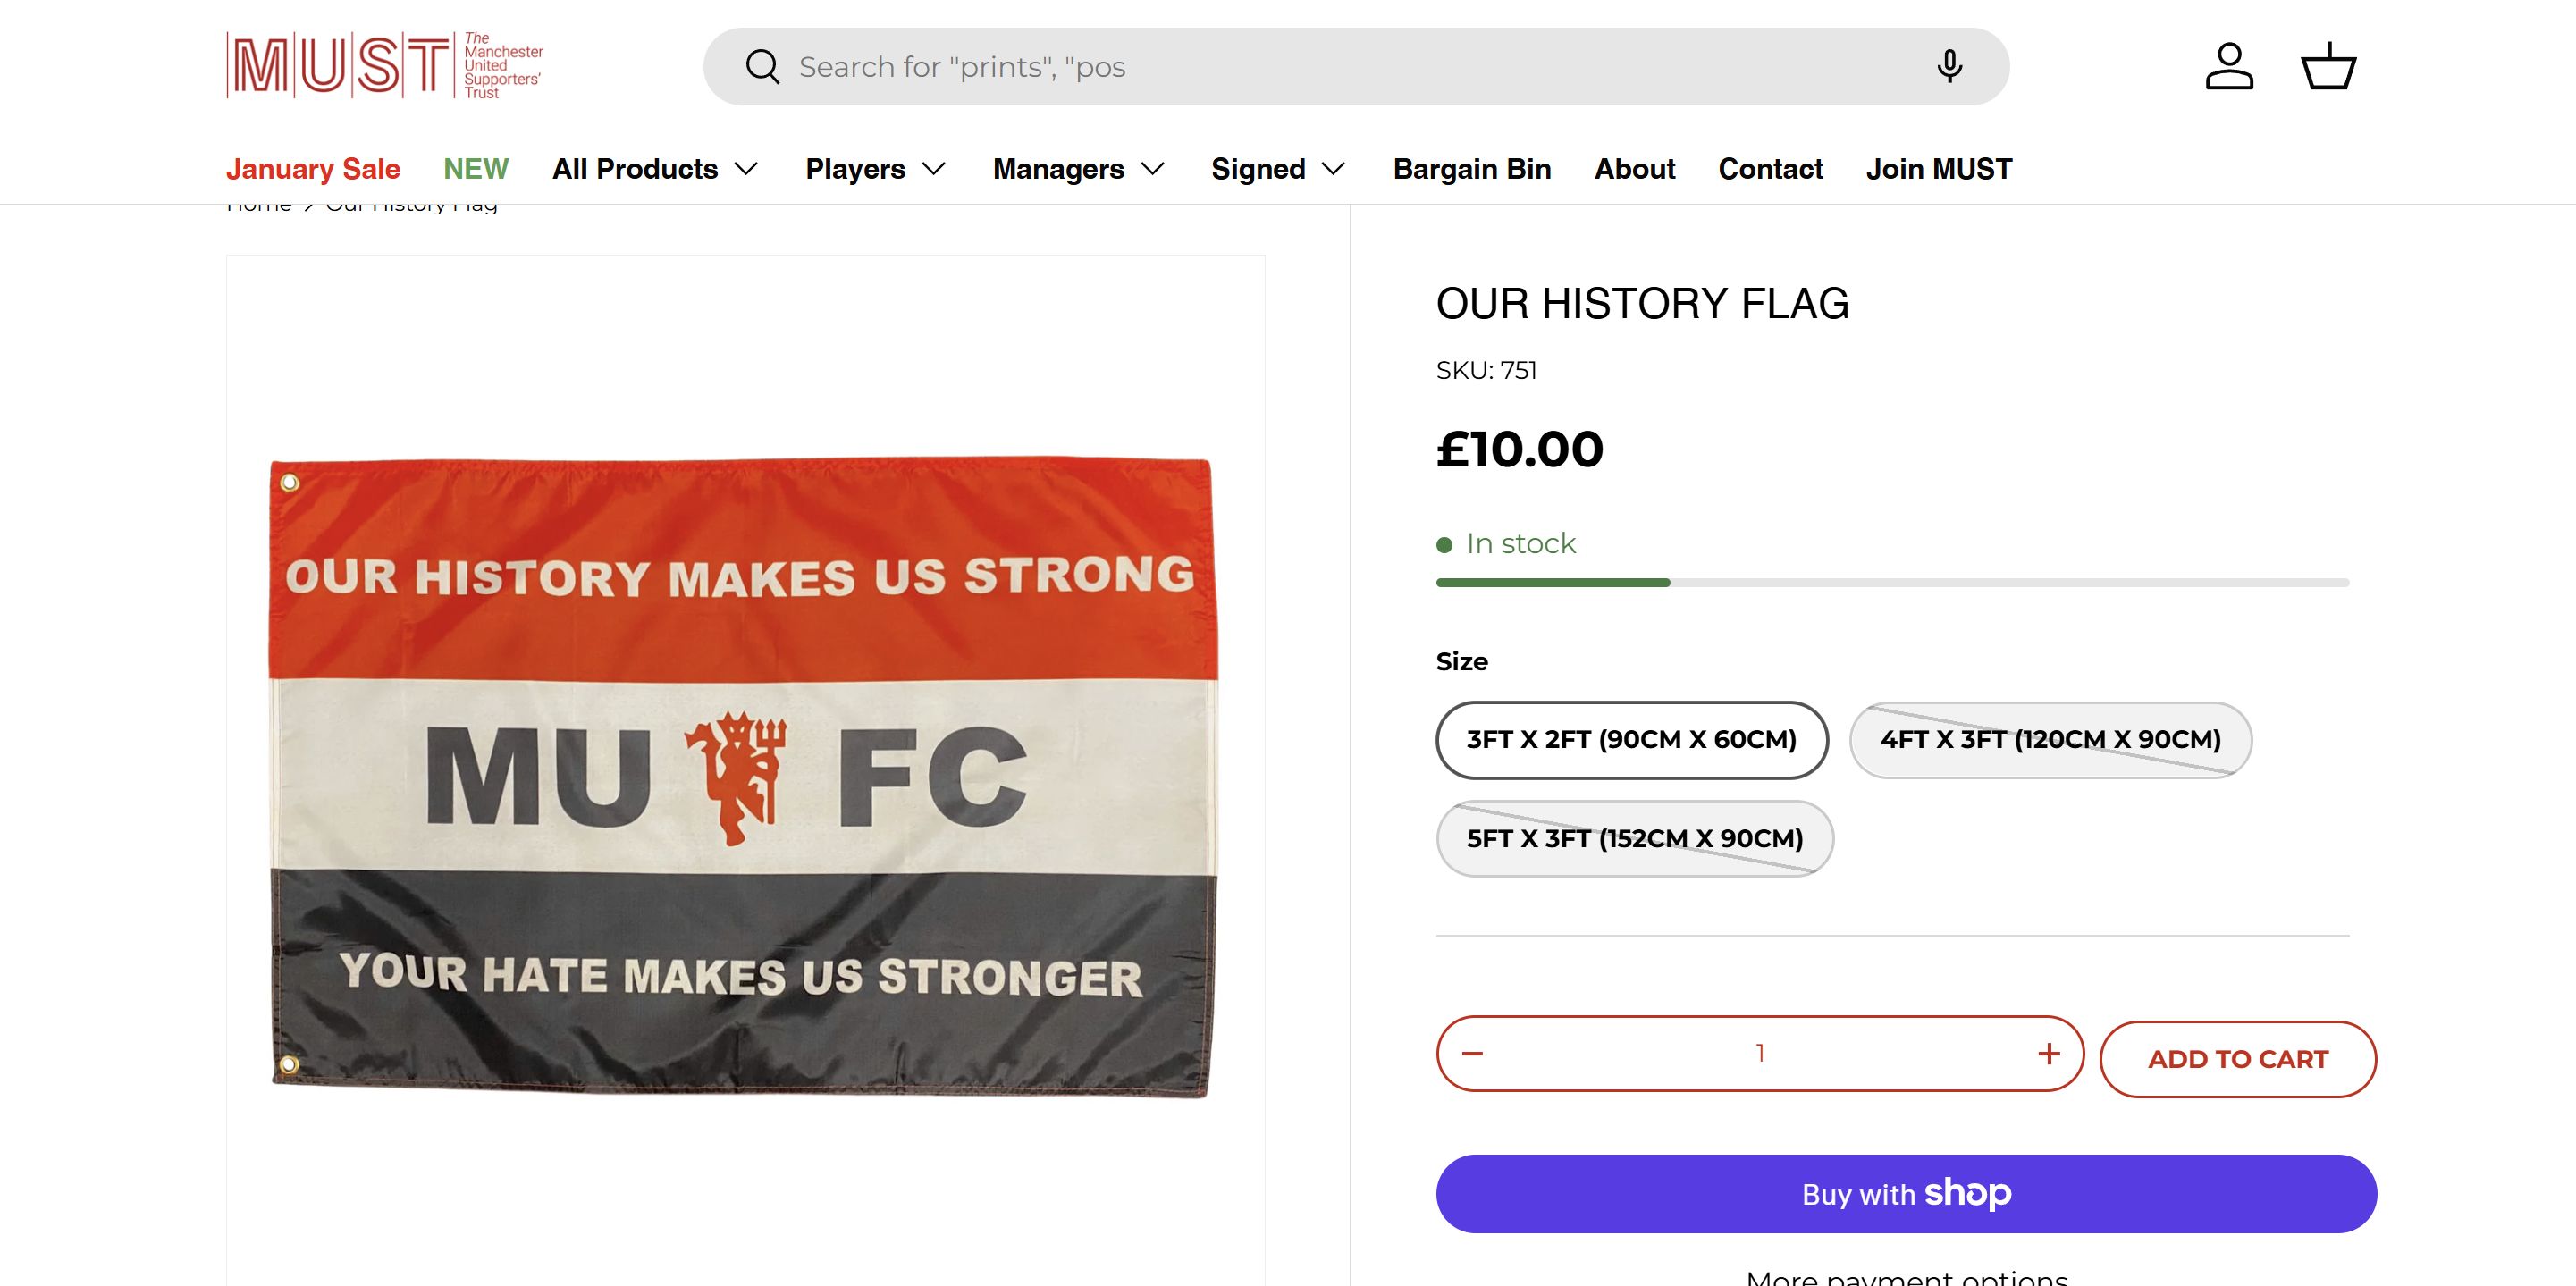Go to January Sale
The width and height of the screenshot is (2576, 1286).
(313, 169)
